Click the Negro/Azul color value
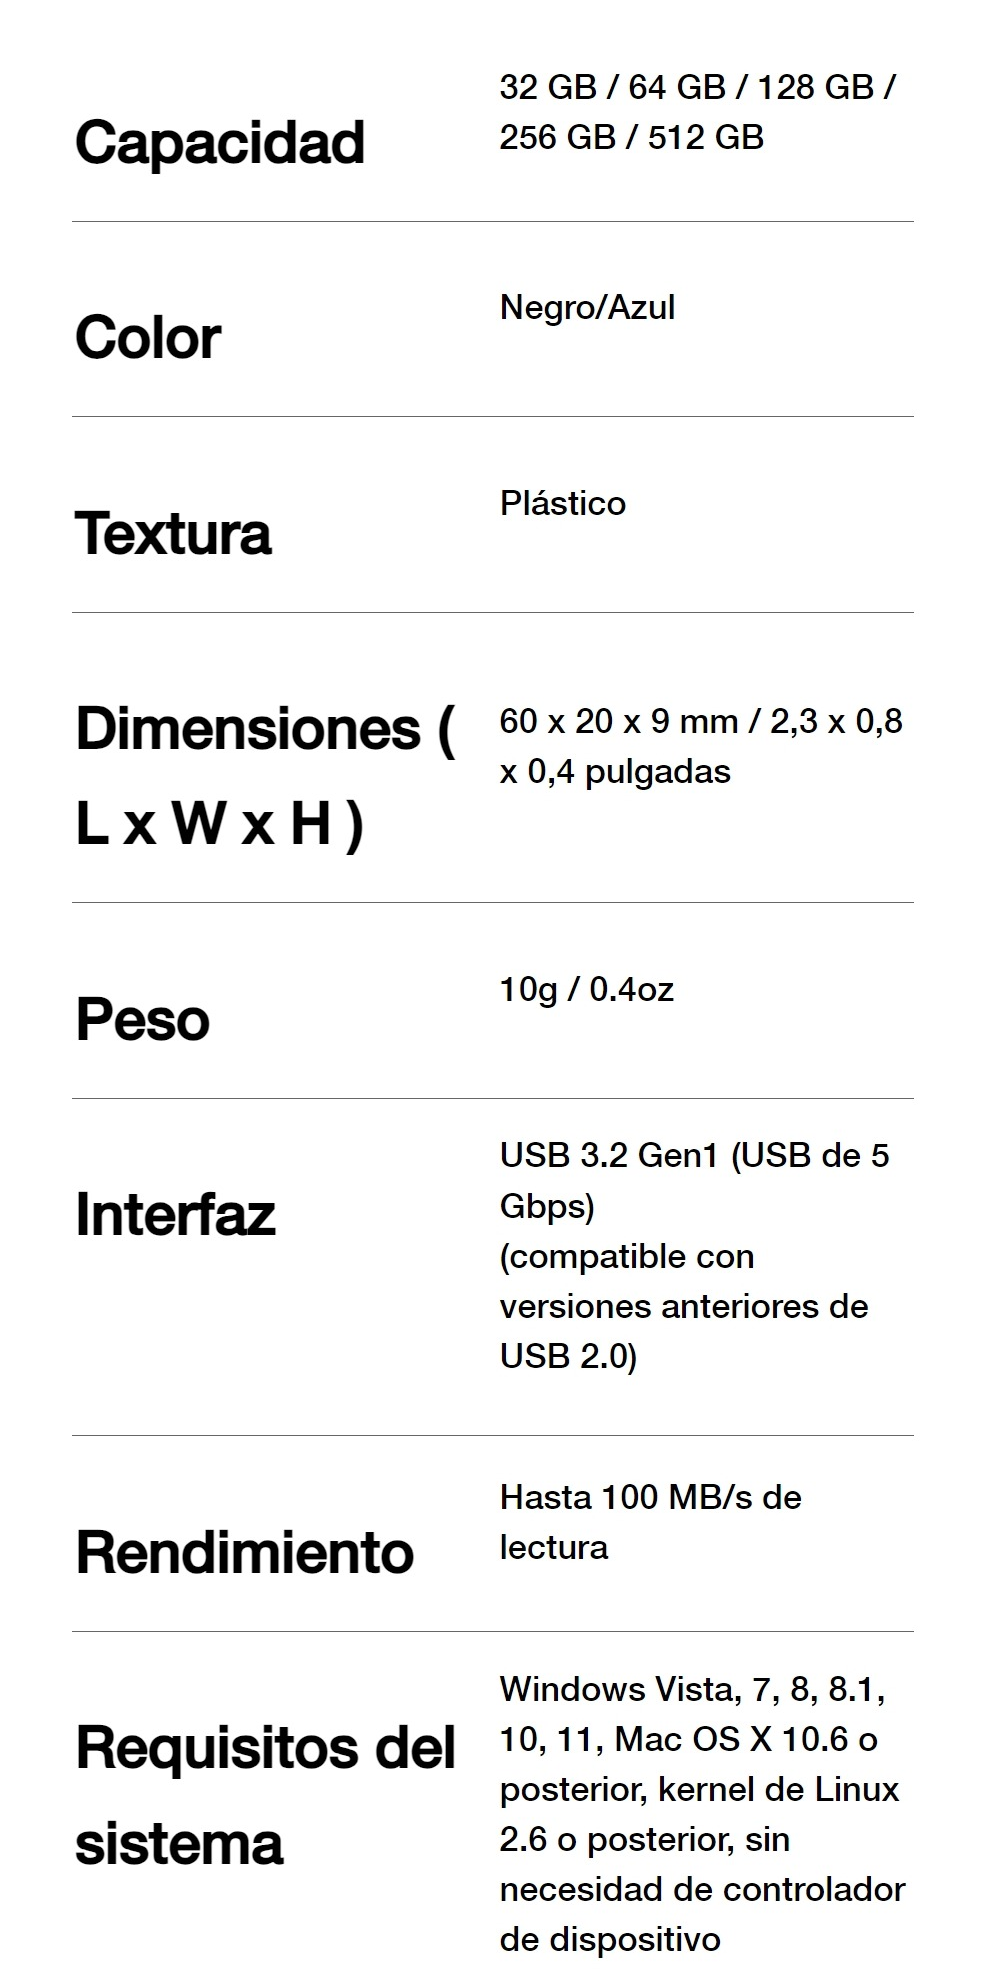This screenshot has width=990, height=1981. click(x=587, y=307)
